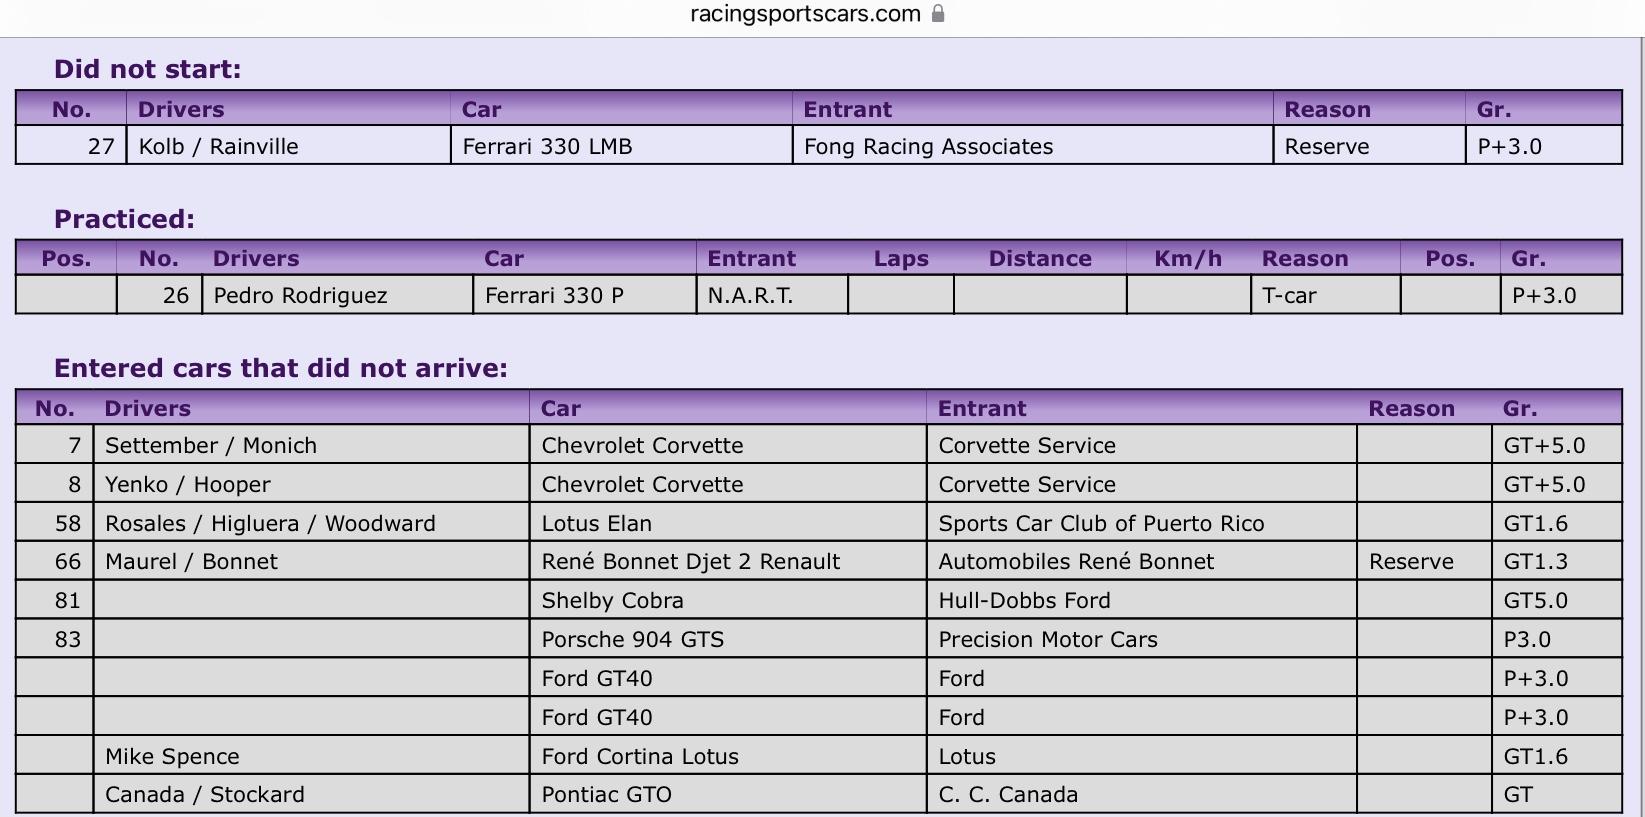Click 'Maurel / Bonnet' drivers cell
Image resolution: width=1645 pixels, height=817 pixels.
(x=311, y=561)
